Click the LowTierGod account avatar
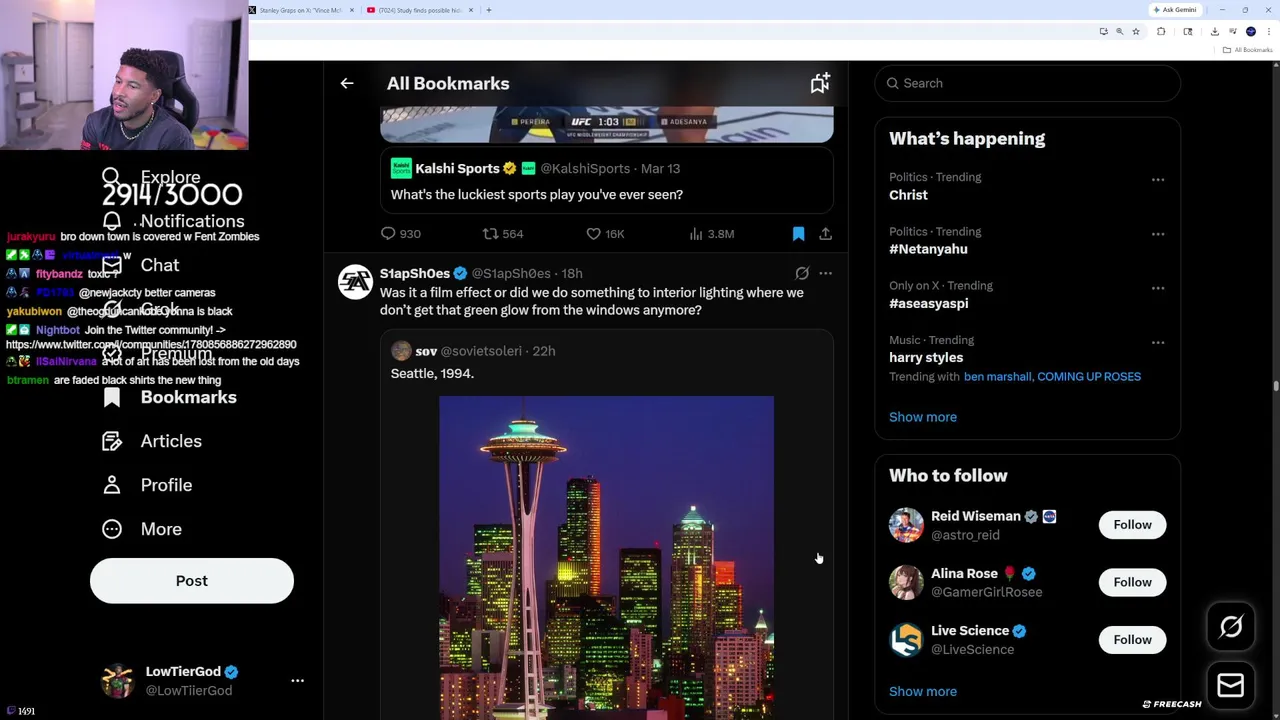Viewport: 1280px width, 720px height. coord(117,680)
